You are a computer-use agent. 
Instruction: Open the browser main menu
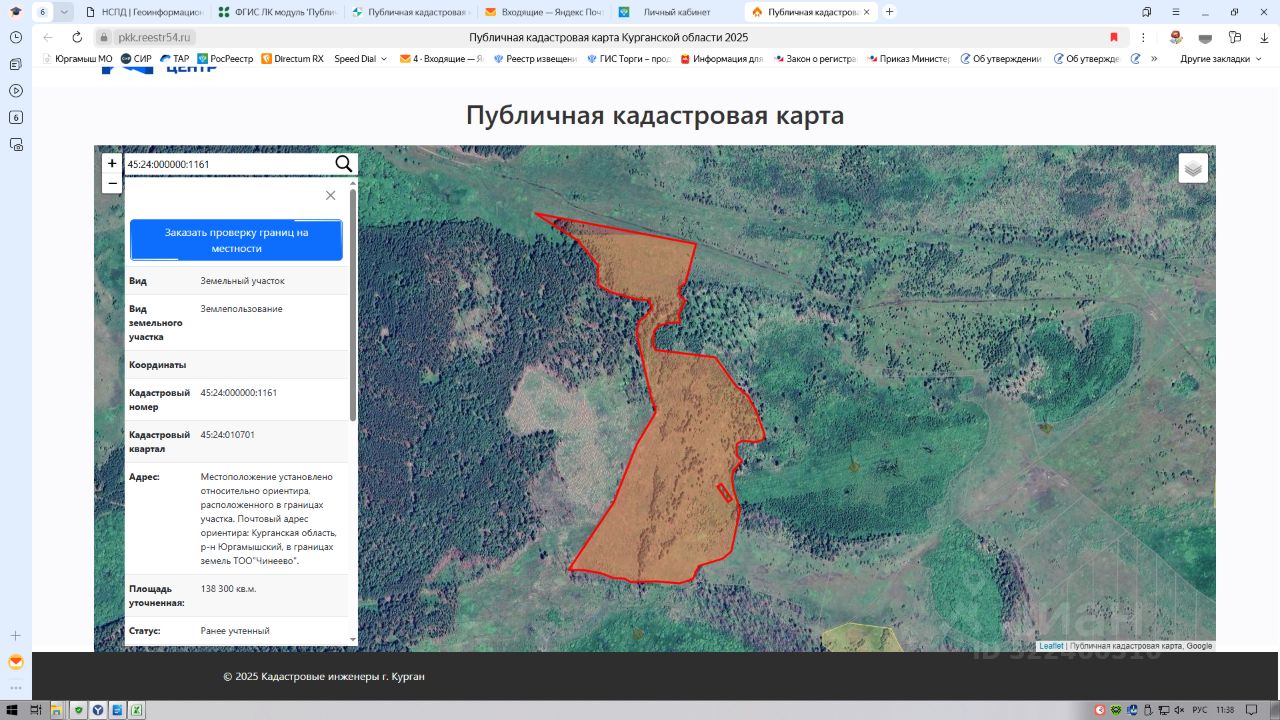click(1176, 12)
